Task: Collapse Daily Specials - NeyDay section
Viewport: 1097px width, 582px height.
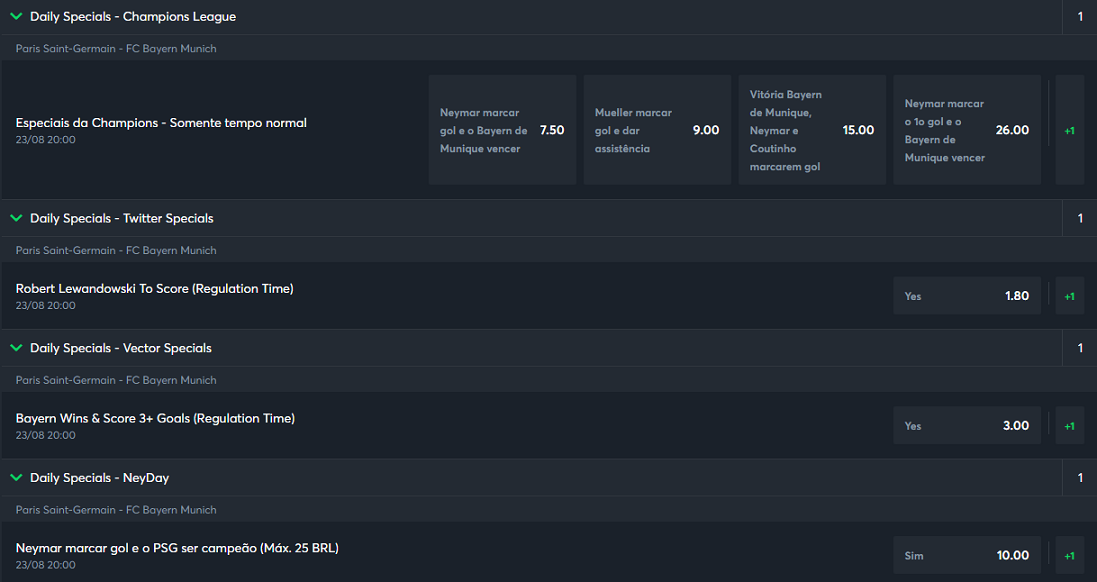Action: click(x=16, y=478)
